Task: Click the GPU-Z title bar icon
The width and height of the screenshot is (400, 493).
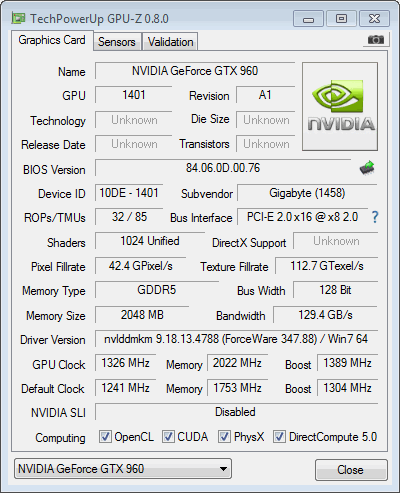Action: [18, 18]
